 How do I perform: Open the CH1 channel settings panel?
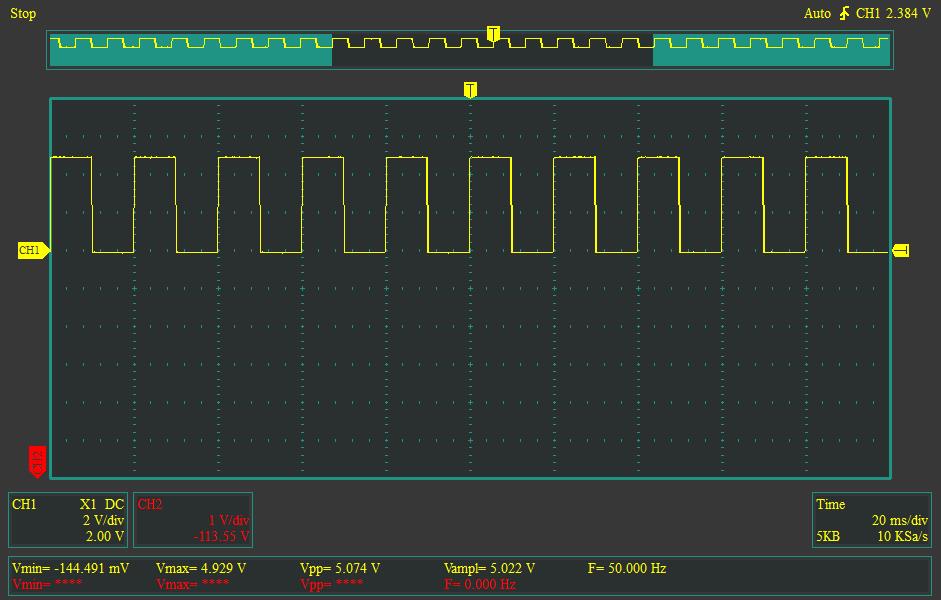click(68, 520)
